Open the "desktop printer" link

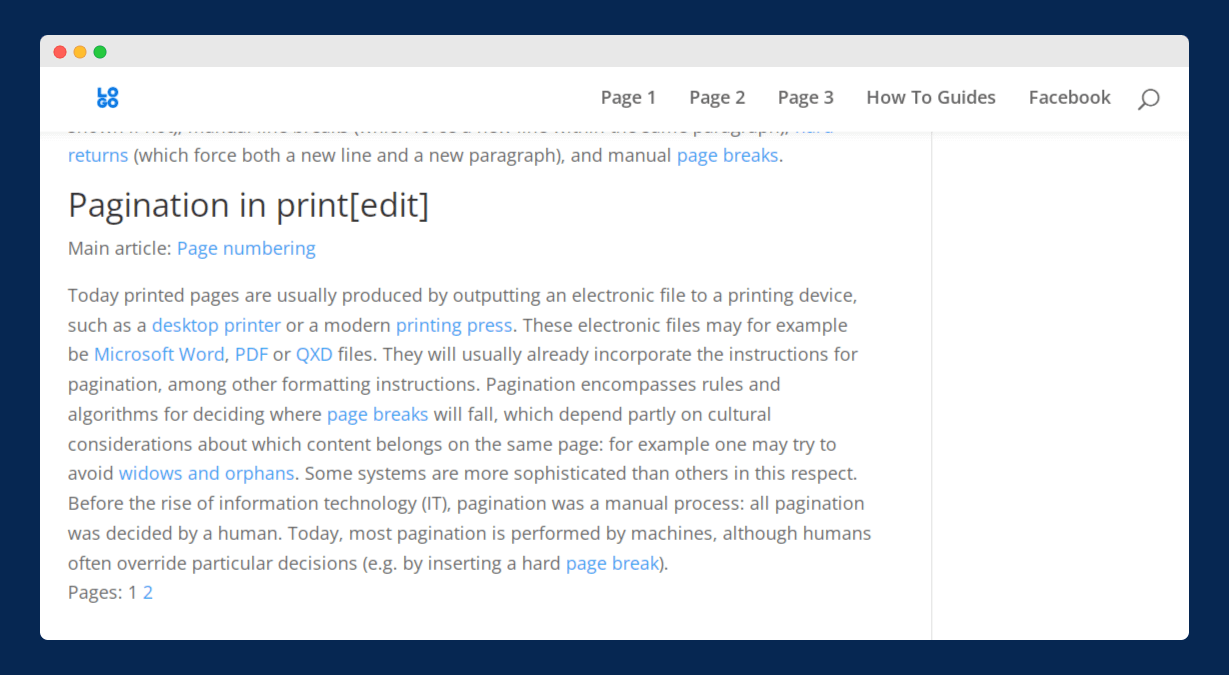click(216, 325)
